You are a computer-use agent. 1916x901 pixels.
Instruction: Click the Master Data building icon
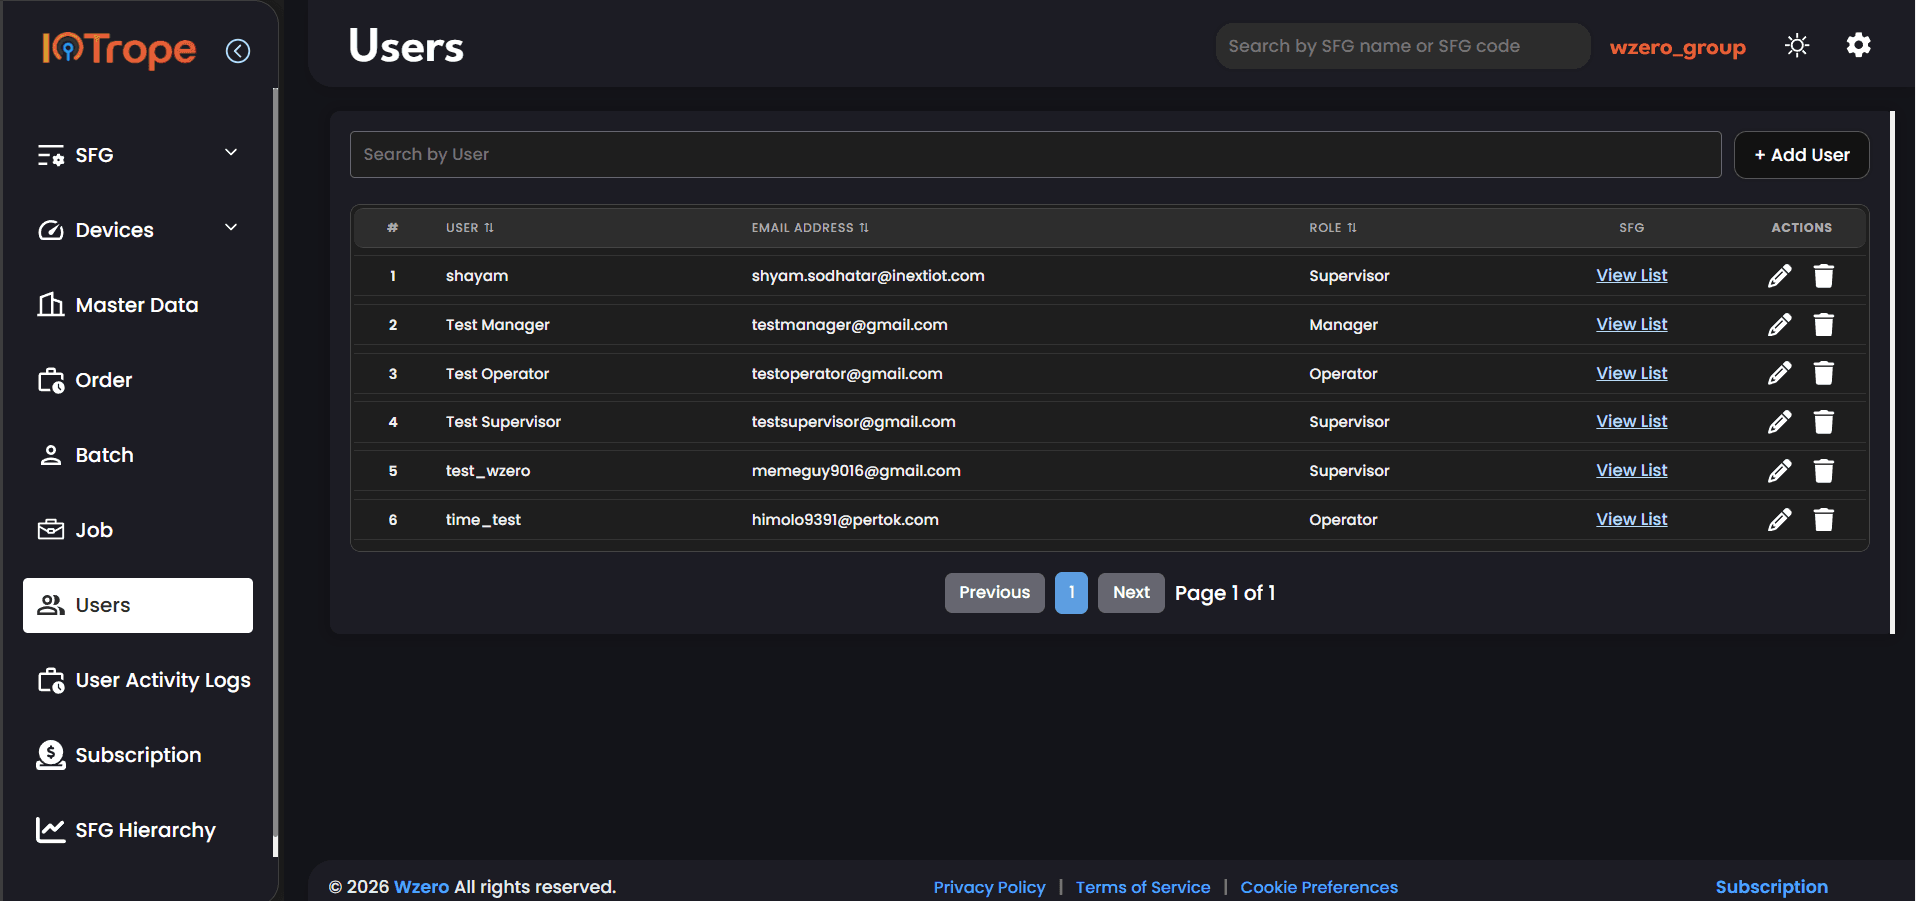[51, 304]
